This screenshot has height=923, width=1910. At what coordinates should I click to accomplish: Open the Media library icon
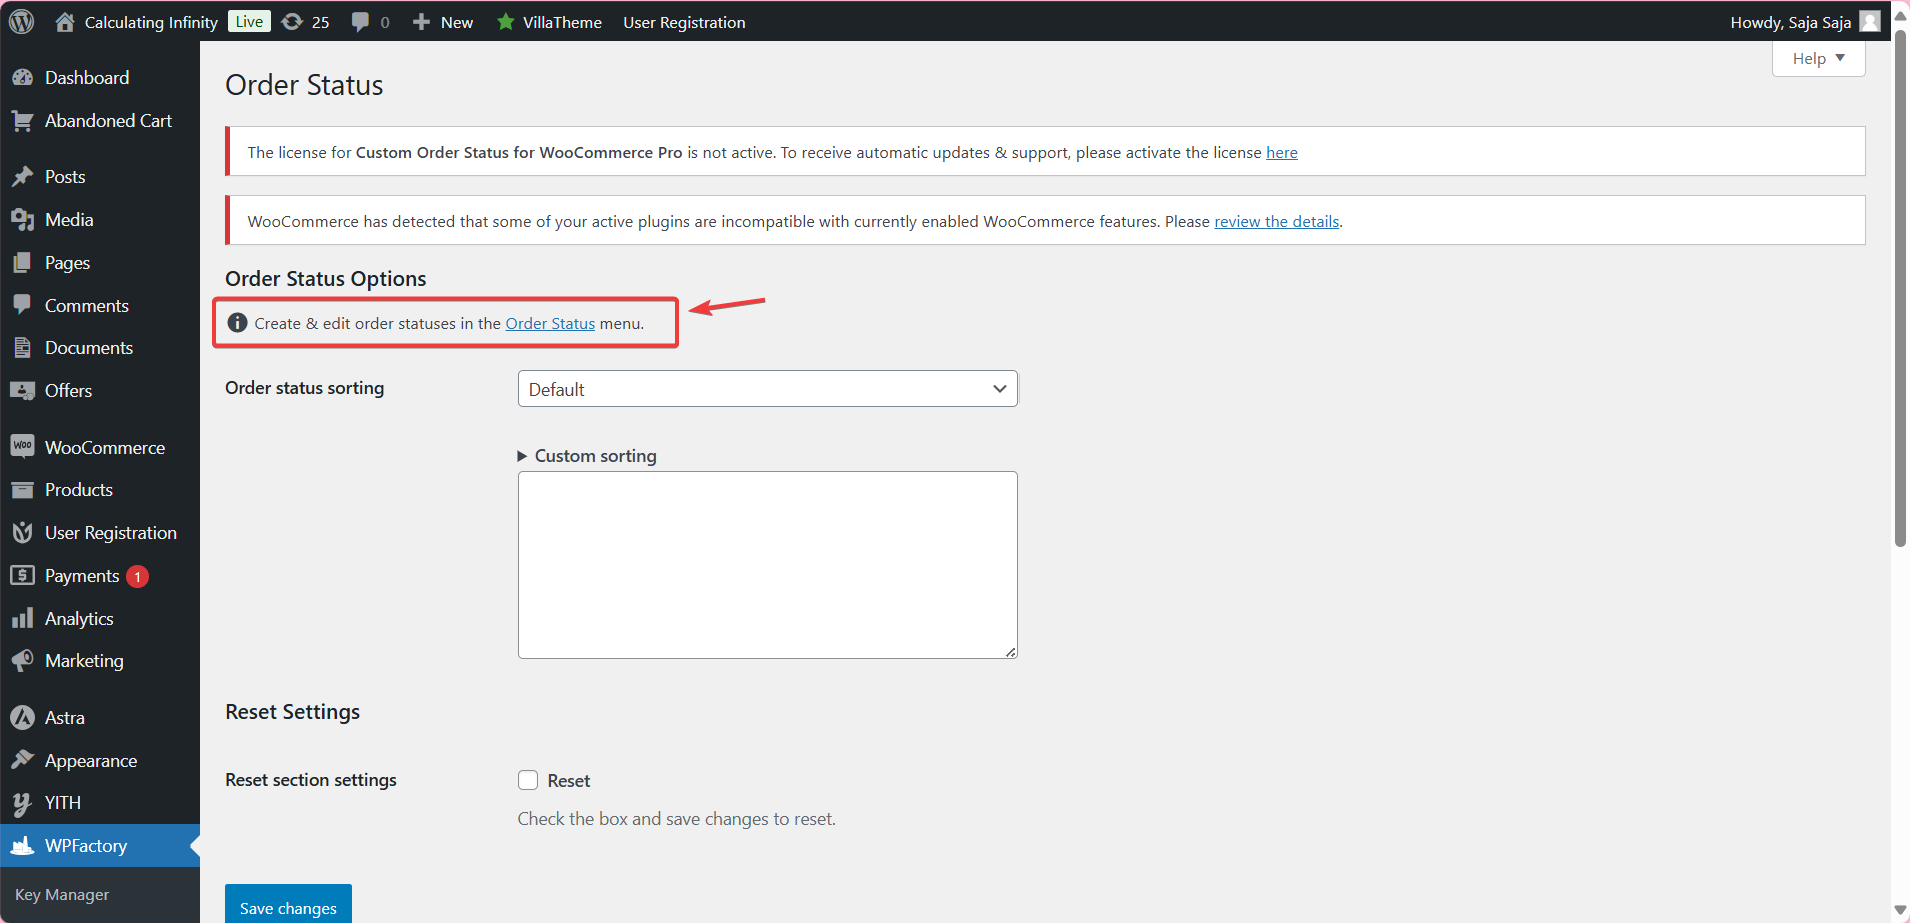point(24,219)
